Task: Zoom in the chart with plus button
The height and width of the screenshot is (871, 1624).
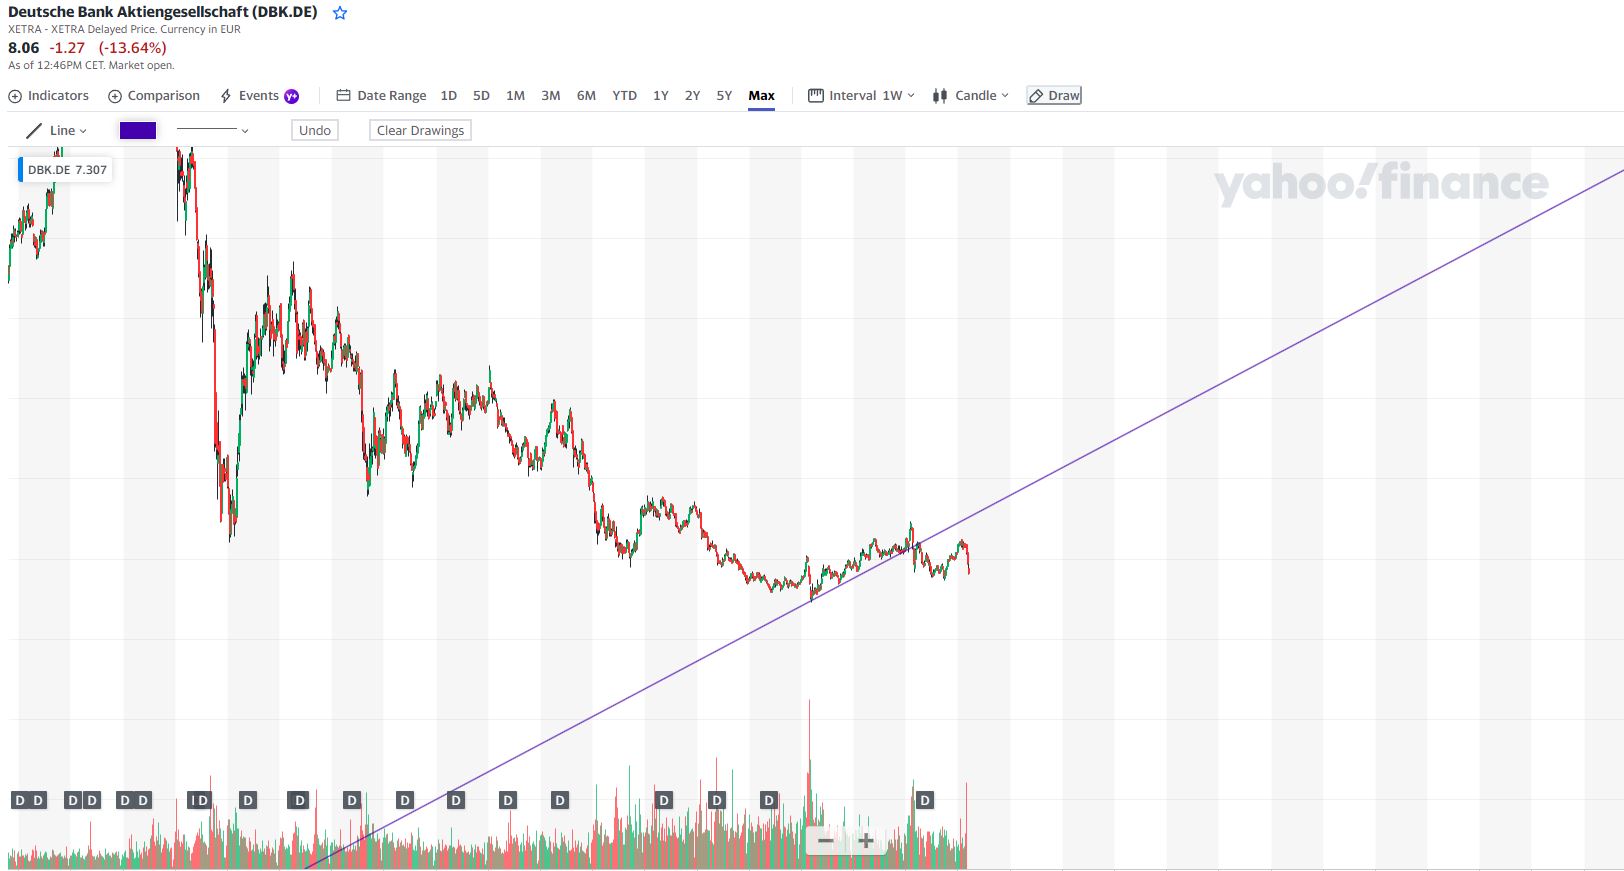Action: [x=866, y=841]
